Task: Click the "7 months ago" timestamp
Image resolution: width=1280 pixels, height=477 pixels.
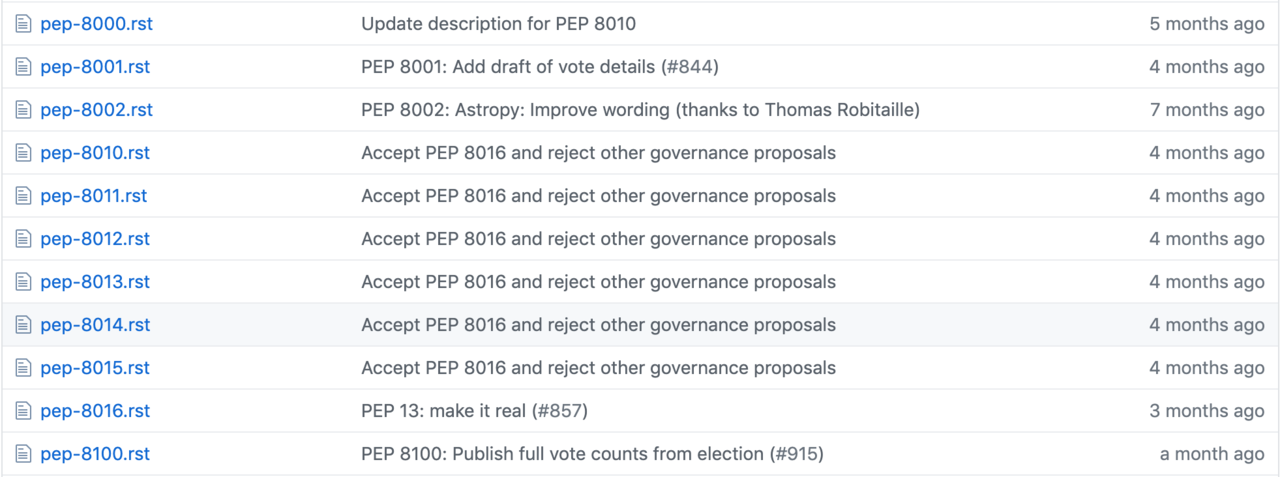Action: [1207, 110]
